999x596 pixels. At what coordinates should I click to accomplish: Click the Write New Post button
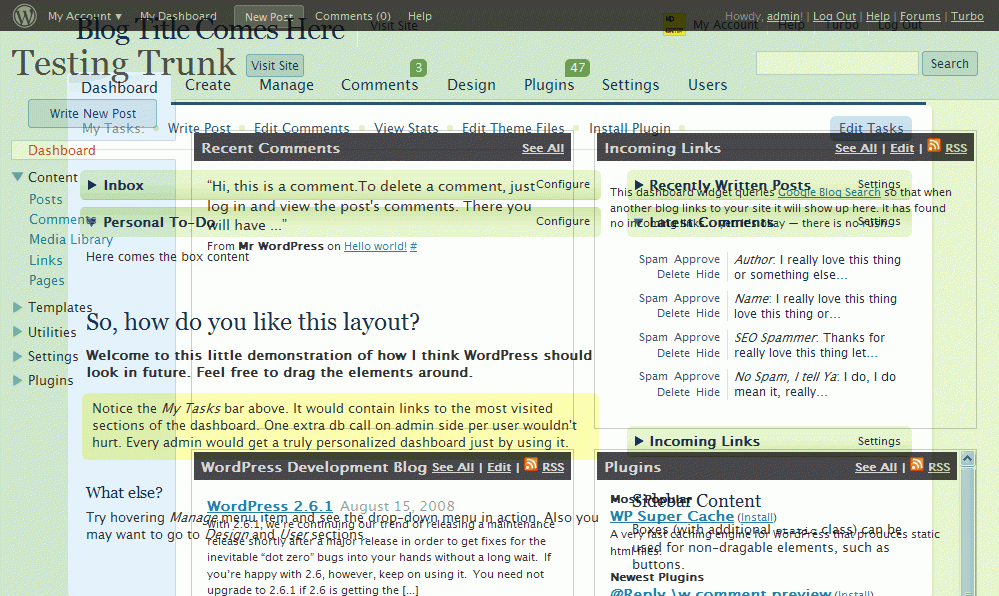tap(91, 113)
